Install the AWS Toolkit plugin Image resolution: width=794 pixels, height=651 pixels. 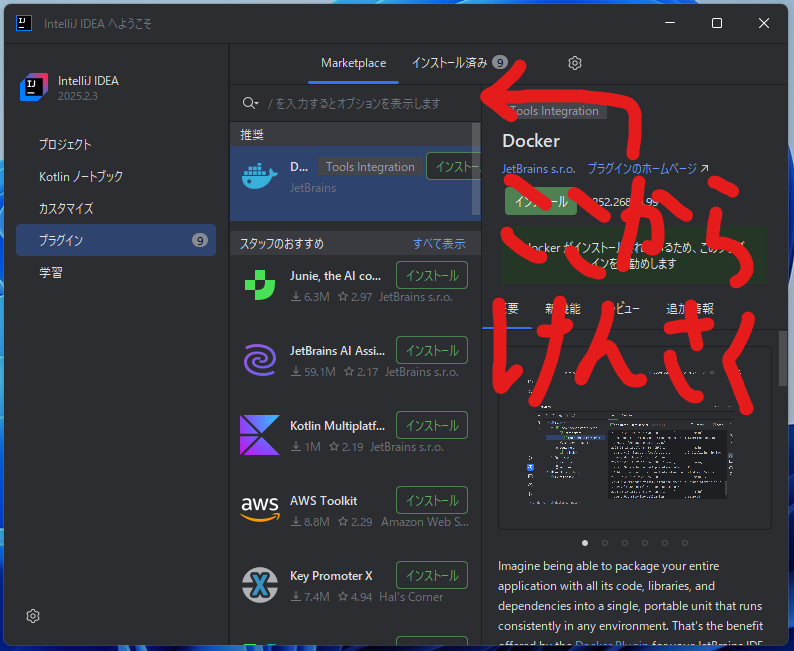pyautogui.click(x=432, y=500)
